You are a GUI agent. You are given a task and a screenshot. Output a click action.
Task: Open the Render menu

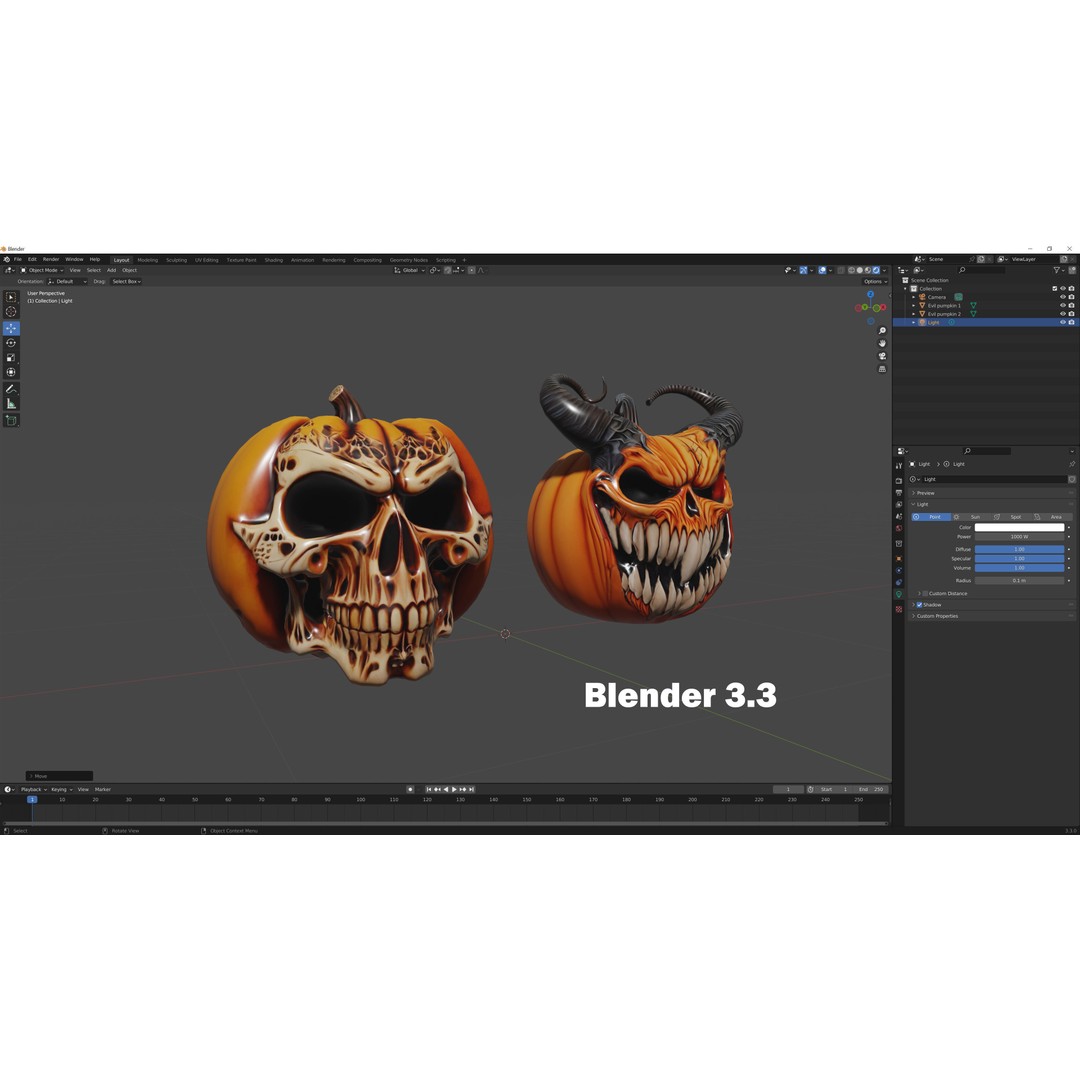[51, 260]
